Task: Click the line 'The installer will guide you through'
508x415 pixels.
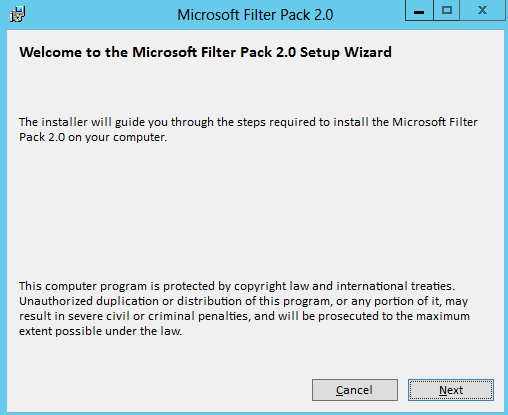Action: tap(248, 122)
